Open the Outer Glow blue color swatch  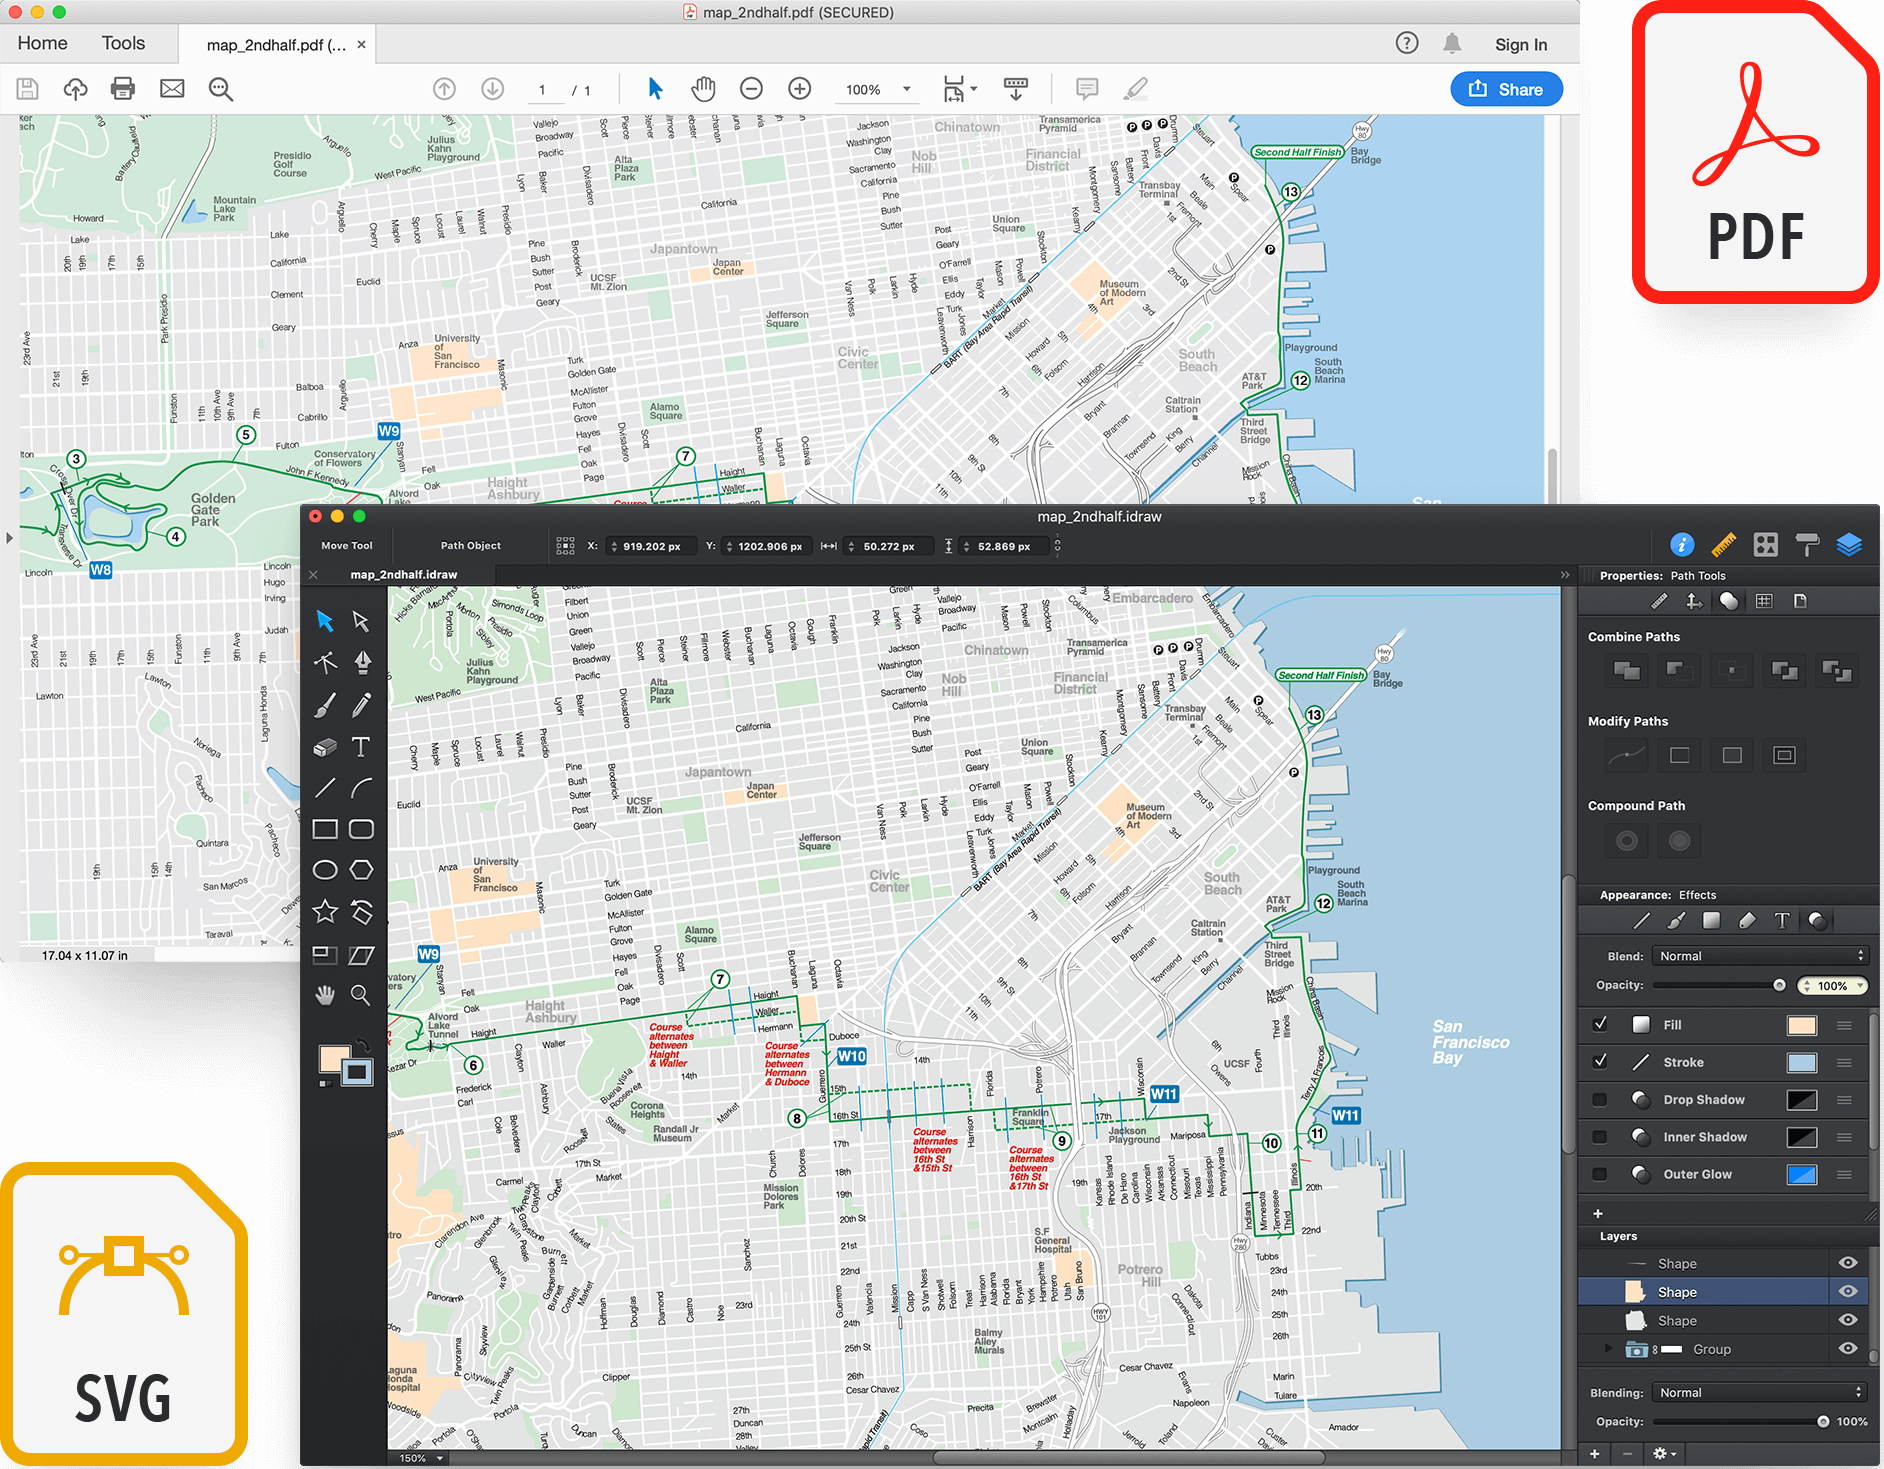click(1802, 1174)
